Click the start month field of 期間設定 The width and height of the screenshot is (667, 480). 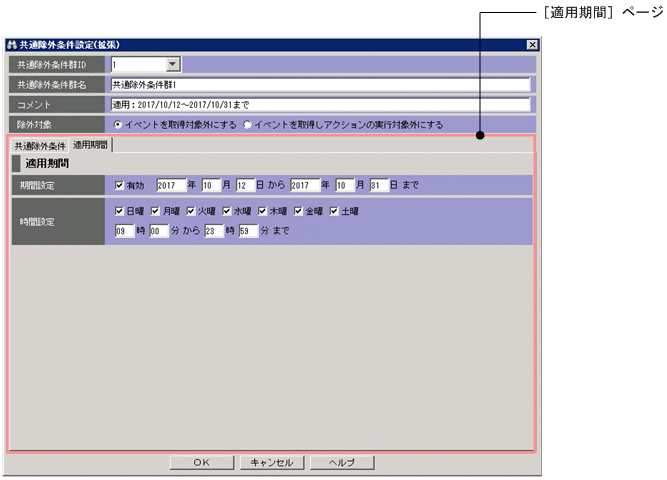tap(211, 185)
